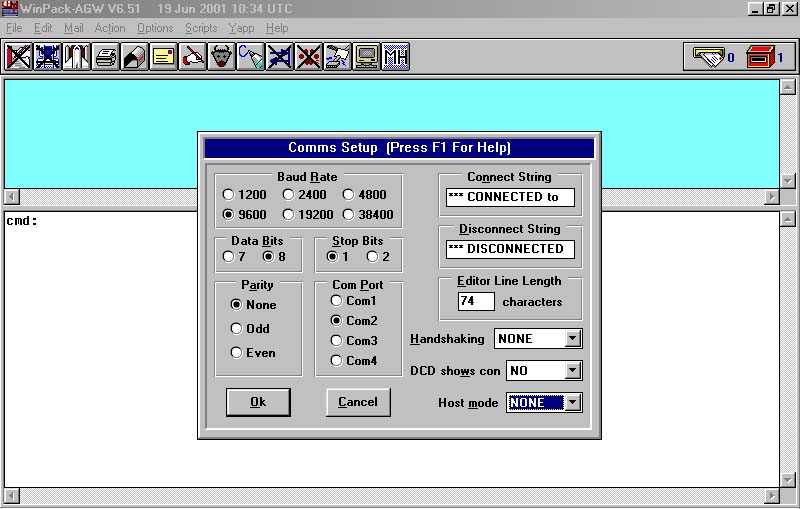Open the Yapp menu
Viewport: 800px width, 509px height.
(x=241, y=28)
